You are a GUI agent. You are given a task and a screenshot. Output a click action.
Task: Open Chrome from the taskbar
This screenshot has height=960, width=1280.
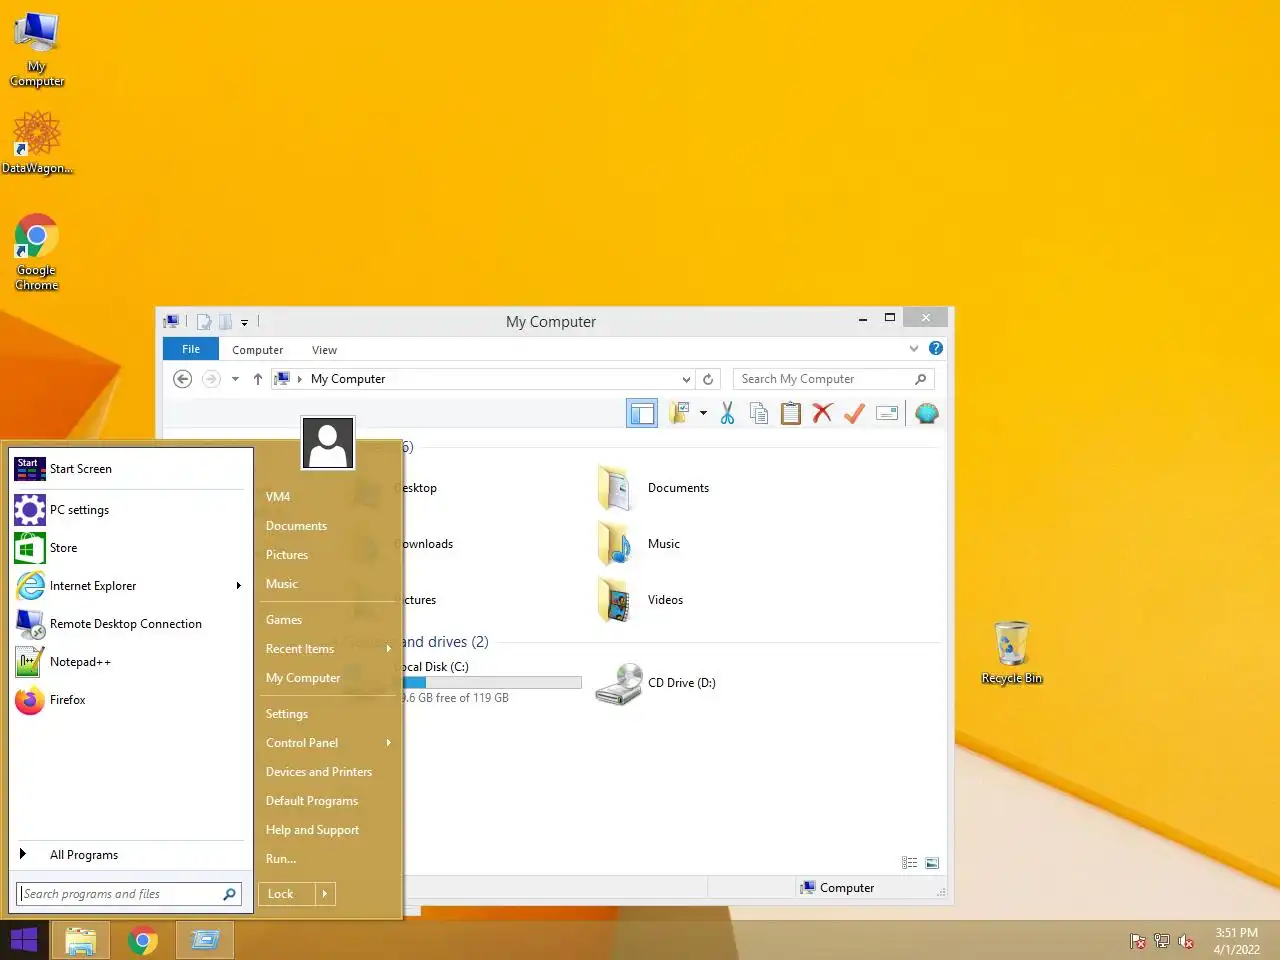click(143, 940)
